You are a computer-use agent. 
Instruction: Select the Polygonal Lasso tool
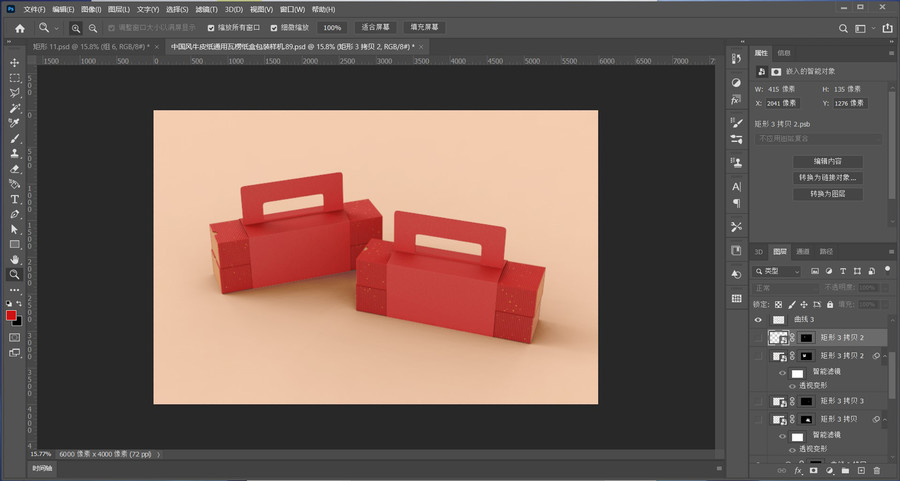click(x=15, y=93)
